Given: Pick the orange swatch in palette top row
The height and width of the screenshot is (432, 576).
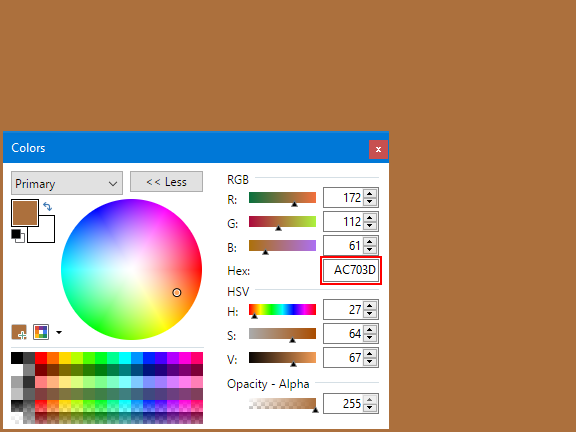Looking at the screenshot, I should click(x=53, y=358).
